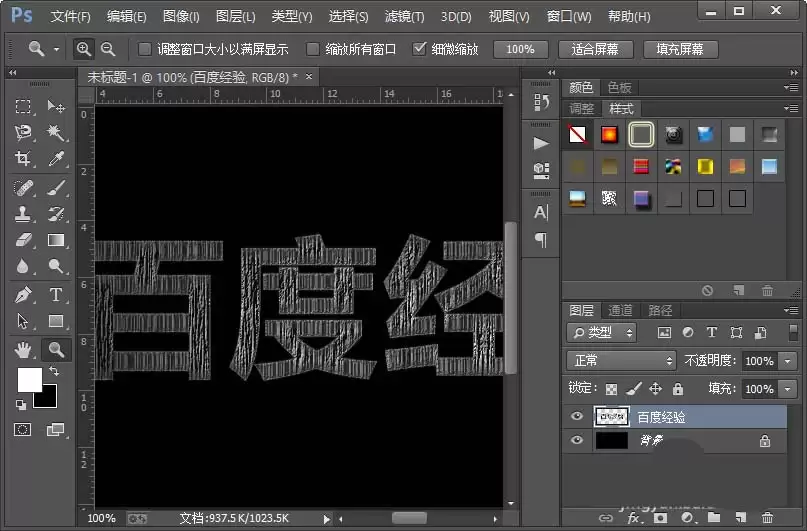The image size is (807, 531).
Task: Open the blend mode 正常 dropdown
Action: 621,361
